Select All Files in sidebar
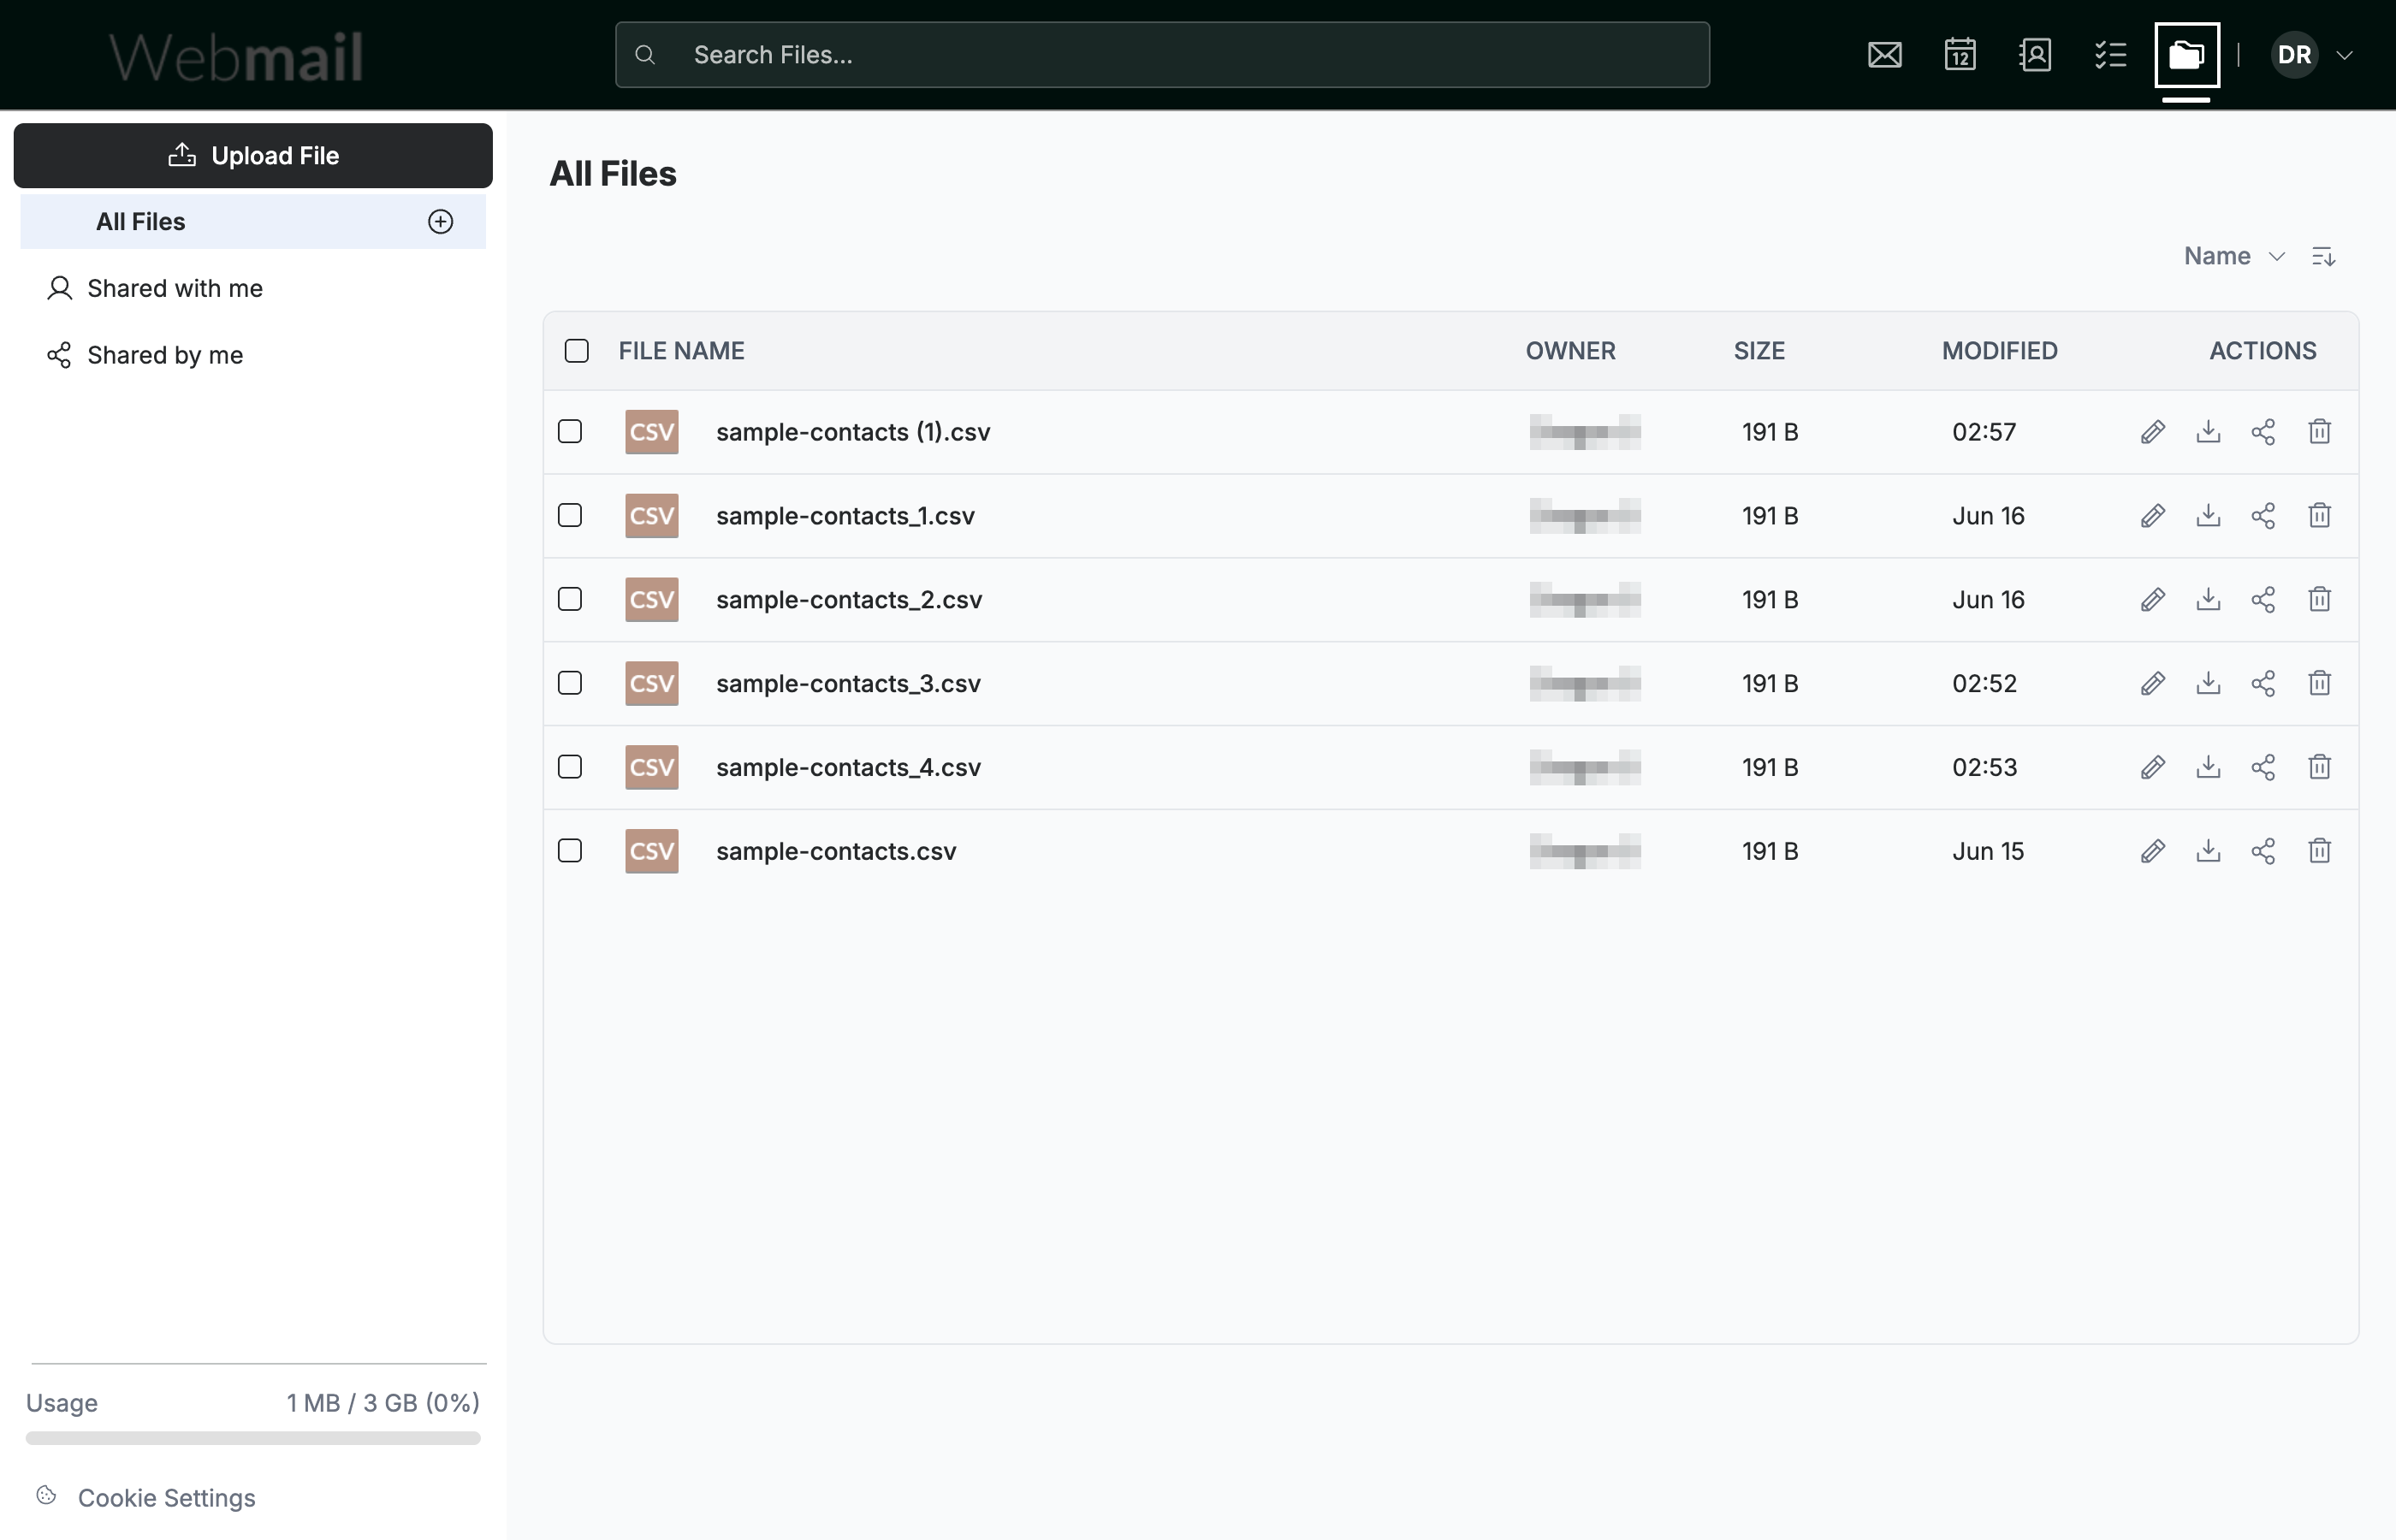2396x1540 pixels. pos(253,222)
